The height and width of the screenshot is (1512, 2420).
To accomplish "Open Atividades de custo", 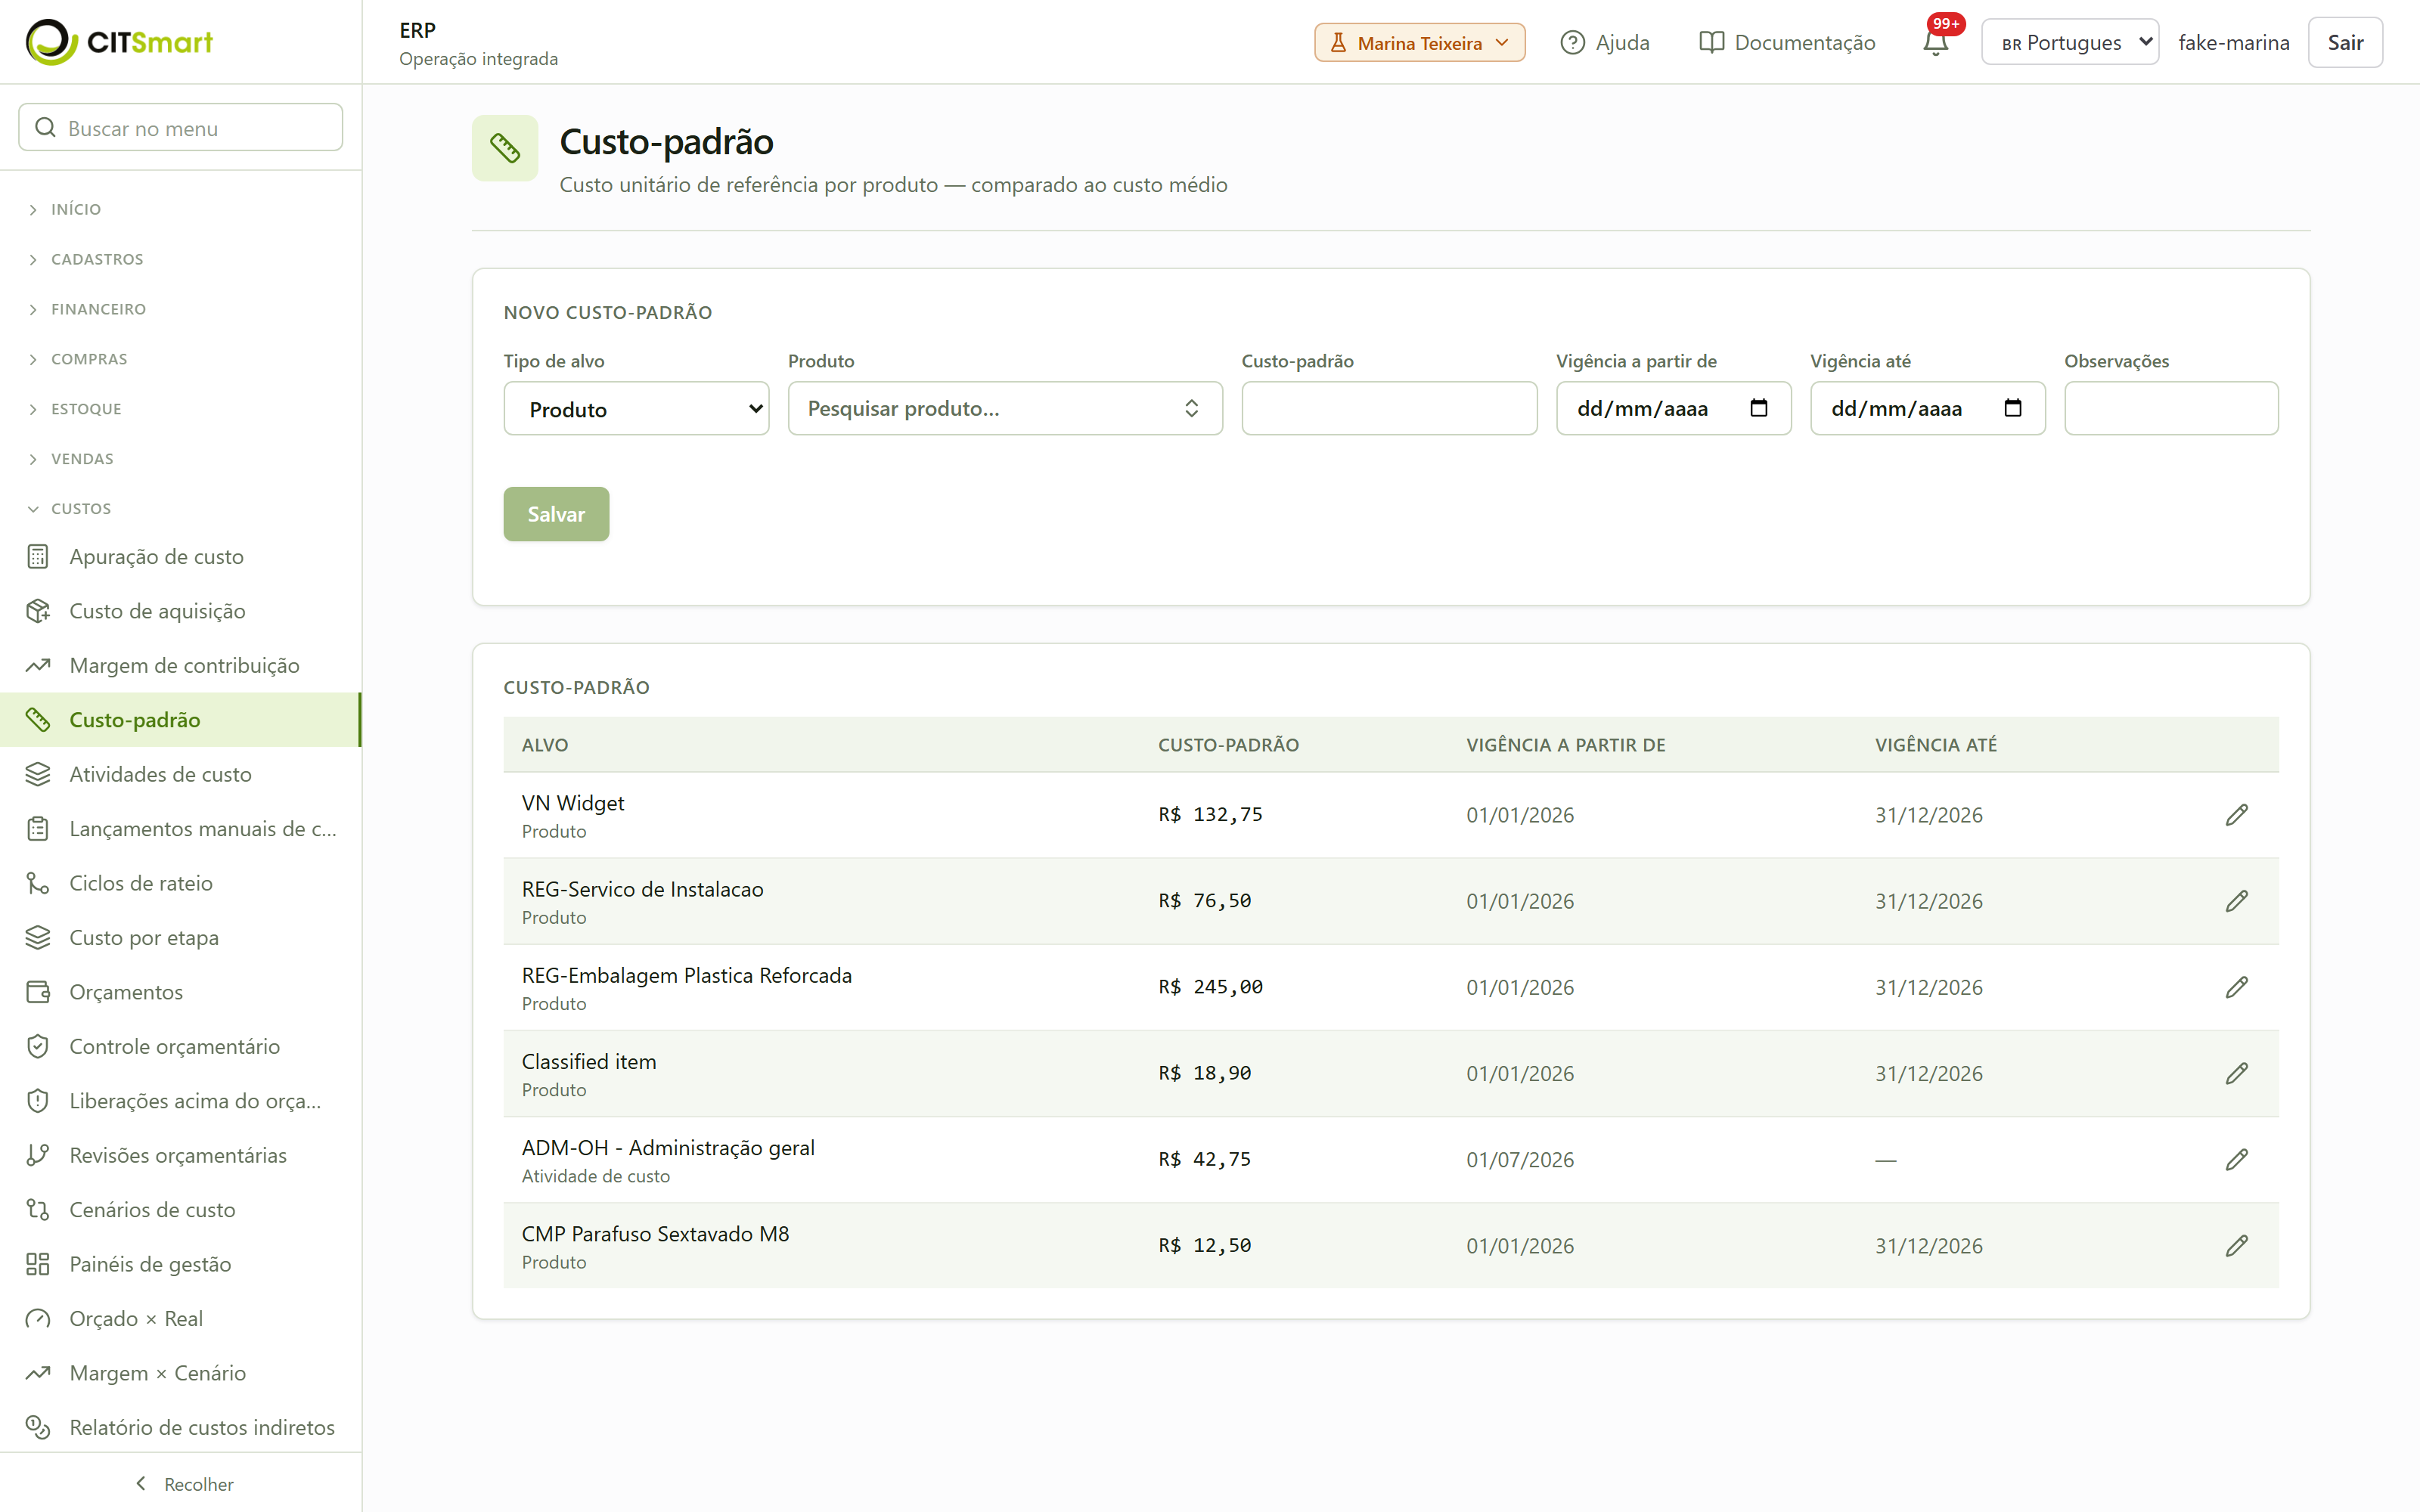I will (181, 774).
